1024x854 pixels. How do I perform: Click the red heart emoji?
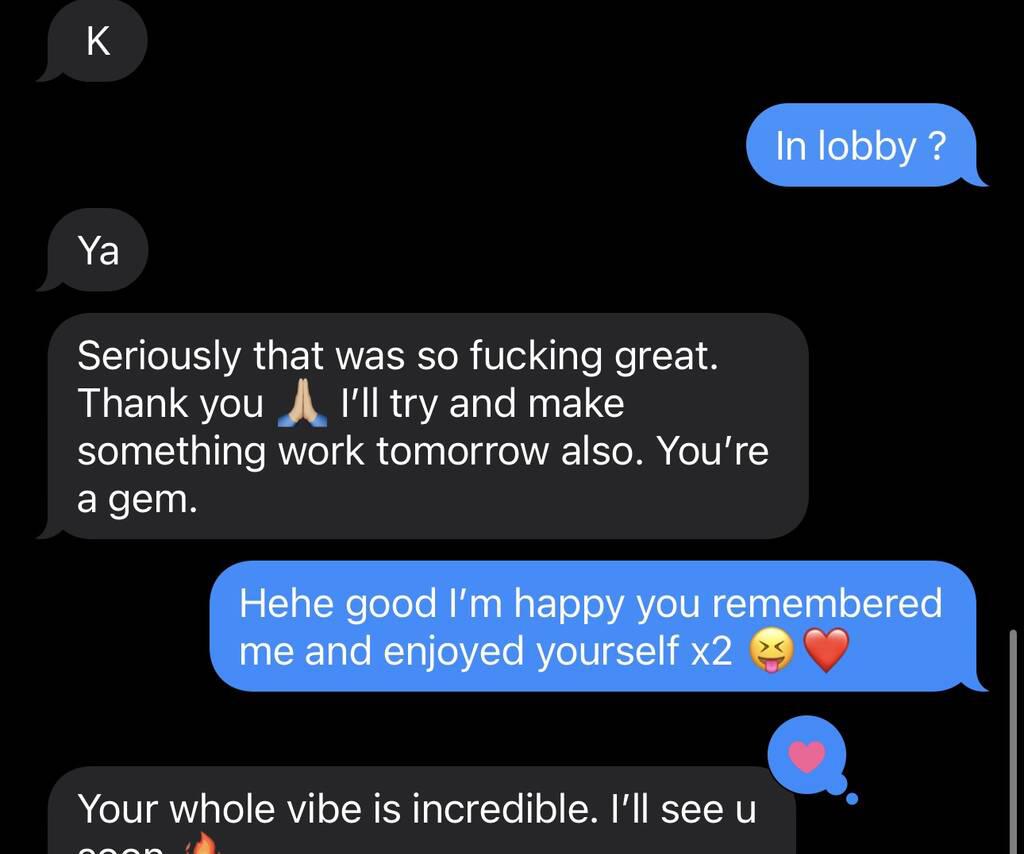coord(825,650)
